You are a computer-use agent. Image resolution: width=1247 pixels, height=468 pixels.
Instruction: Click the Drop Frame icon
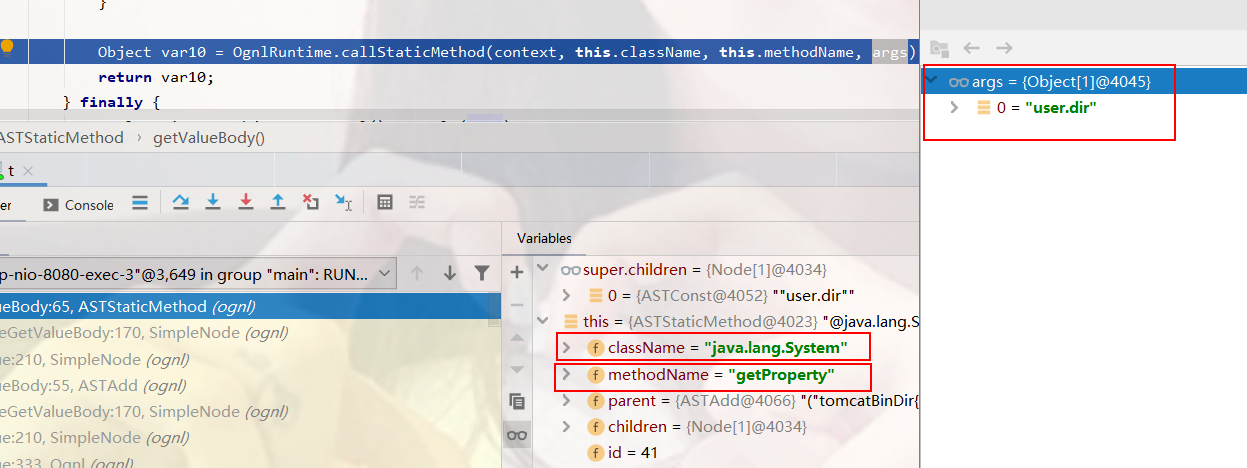[x=311, y=203]
